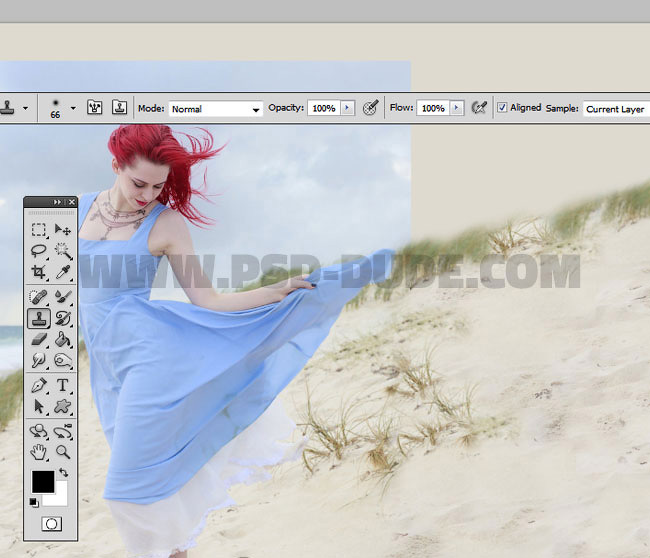Image resolution: width=650 pixels, height=558 pixels.
Task: Toggle tablet pressure for opacity
Action: point(370,108)
